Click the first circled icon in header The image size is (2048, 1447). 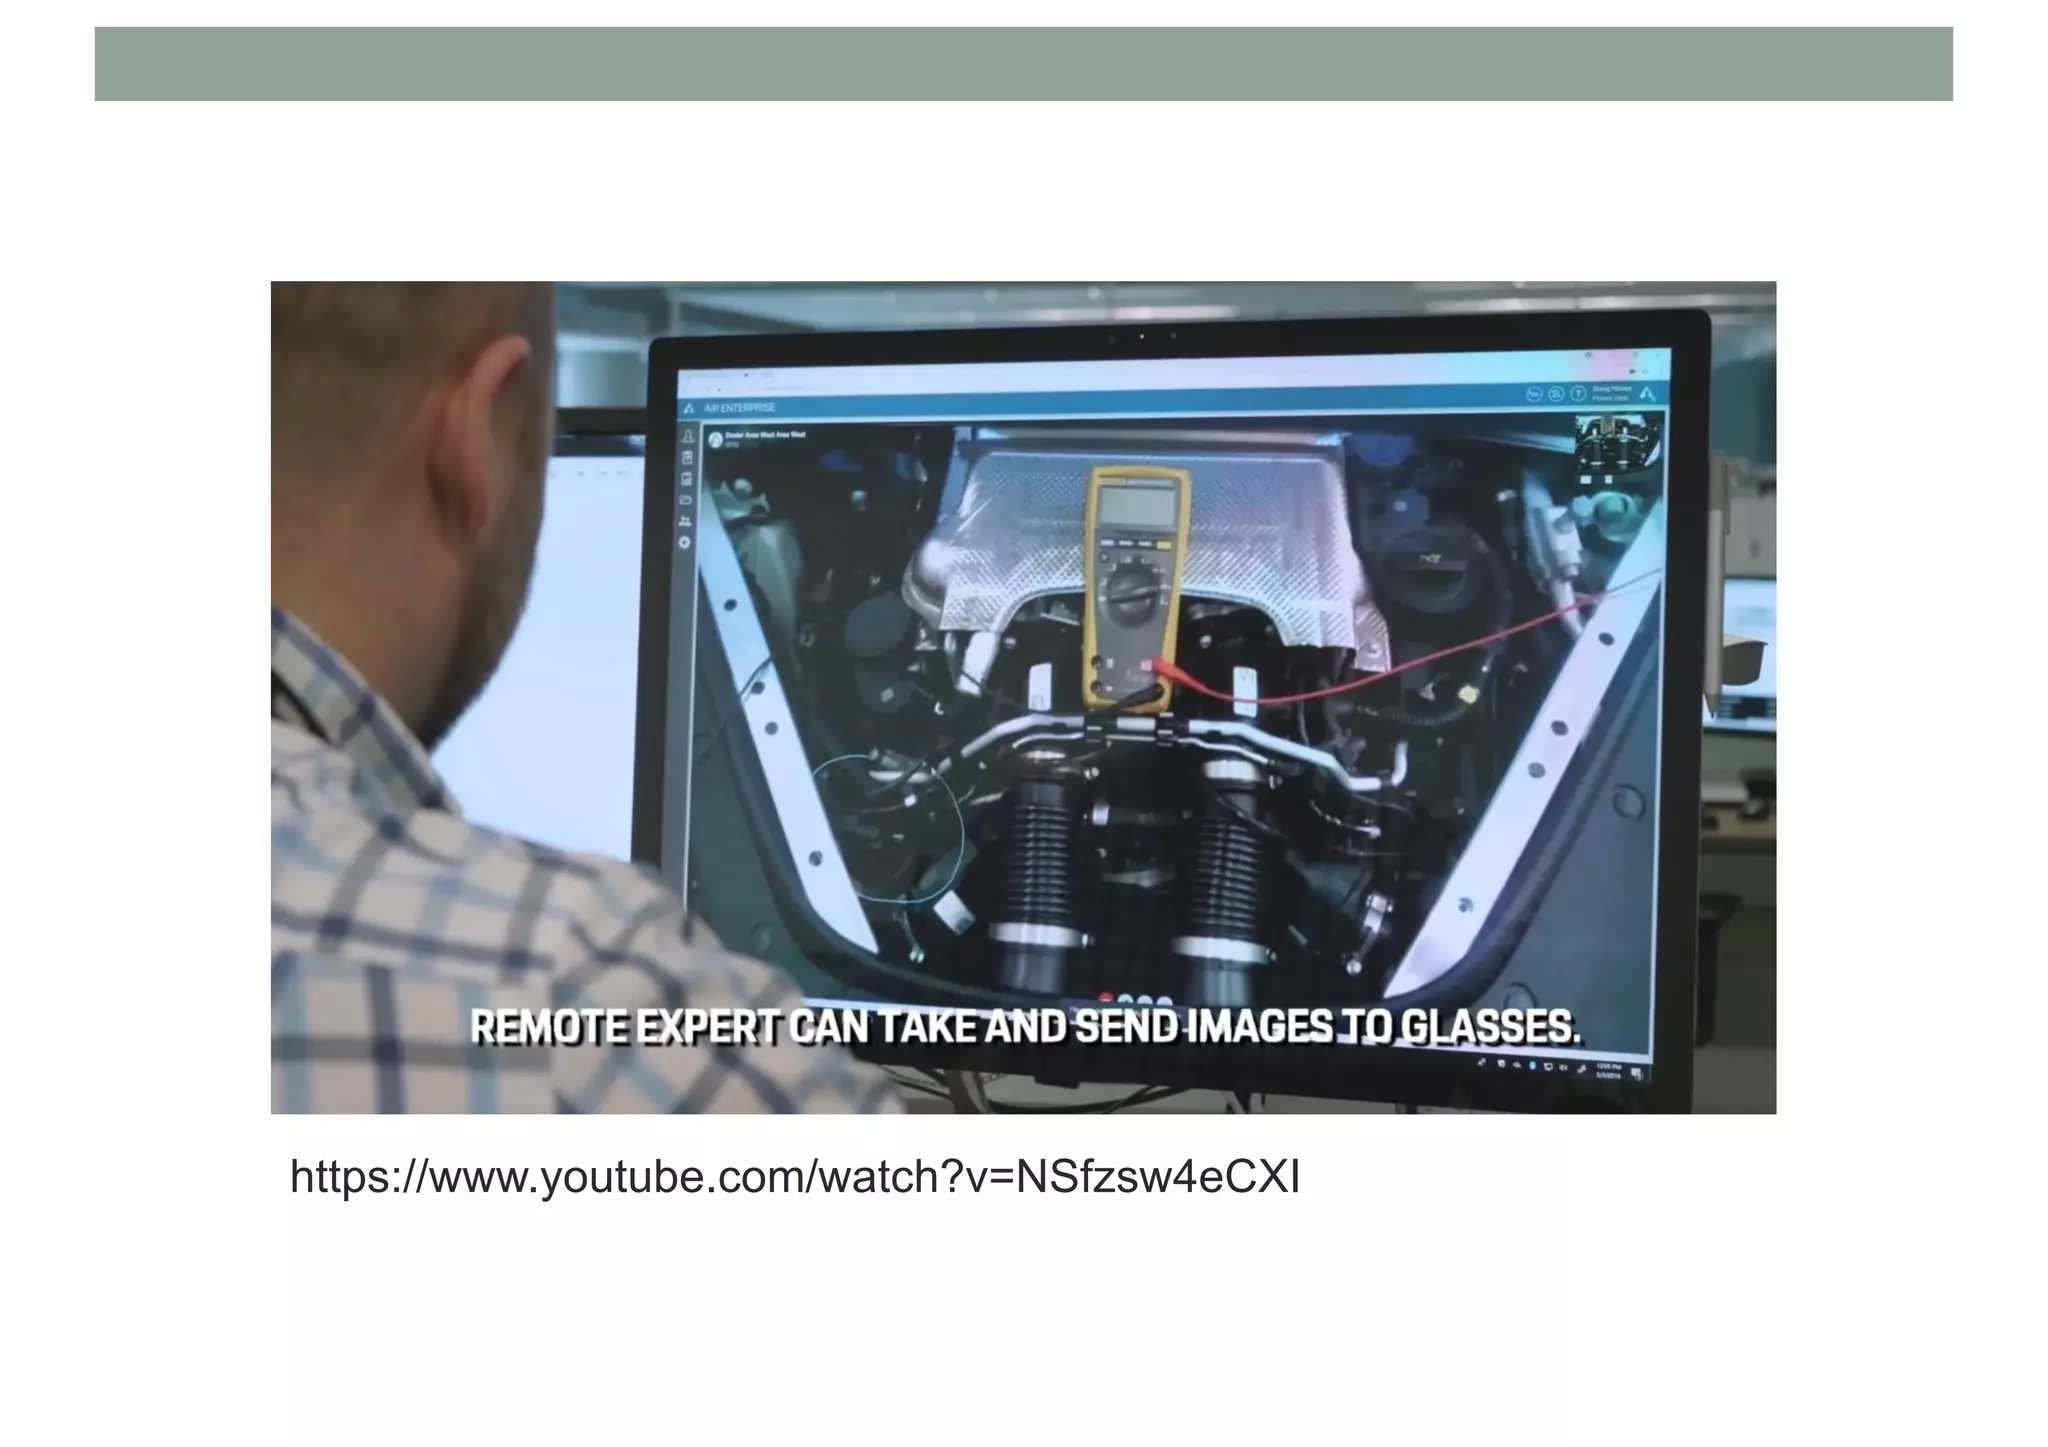click(1535, 394)
